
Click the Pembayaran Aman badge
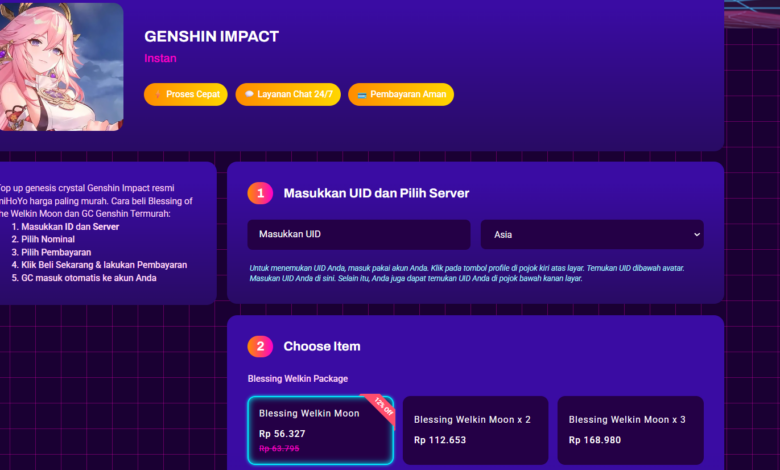point(401,94)
